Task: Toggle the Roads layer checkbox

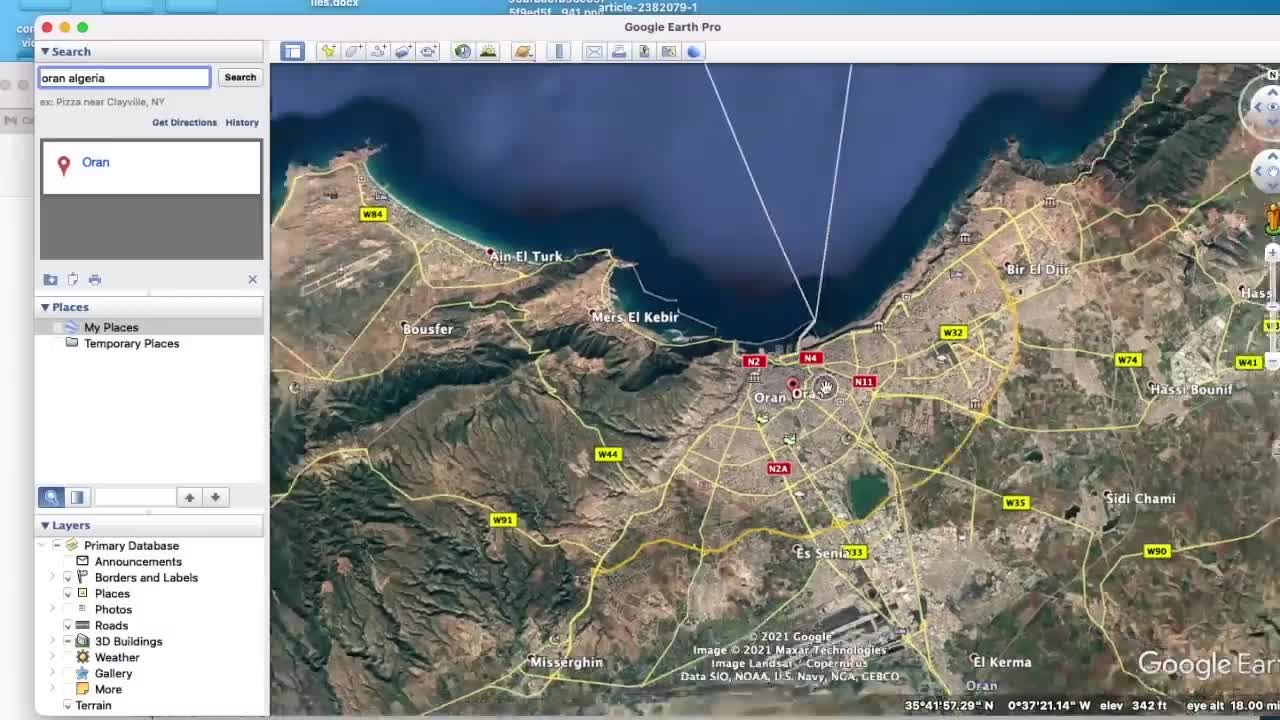Action: 68,625
